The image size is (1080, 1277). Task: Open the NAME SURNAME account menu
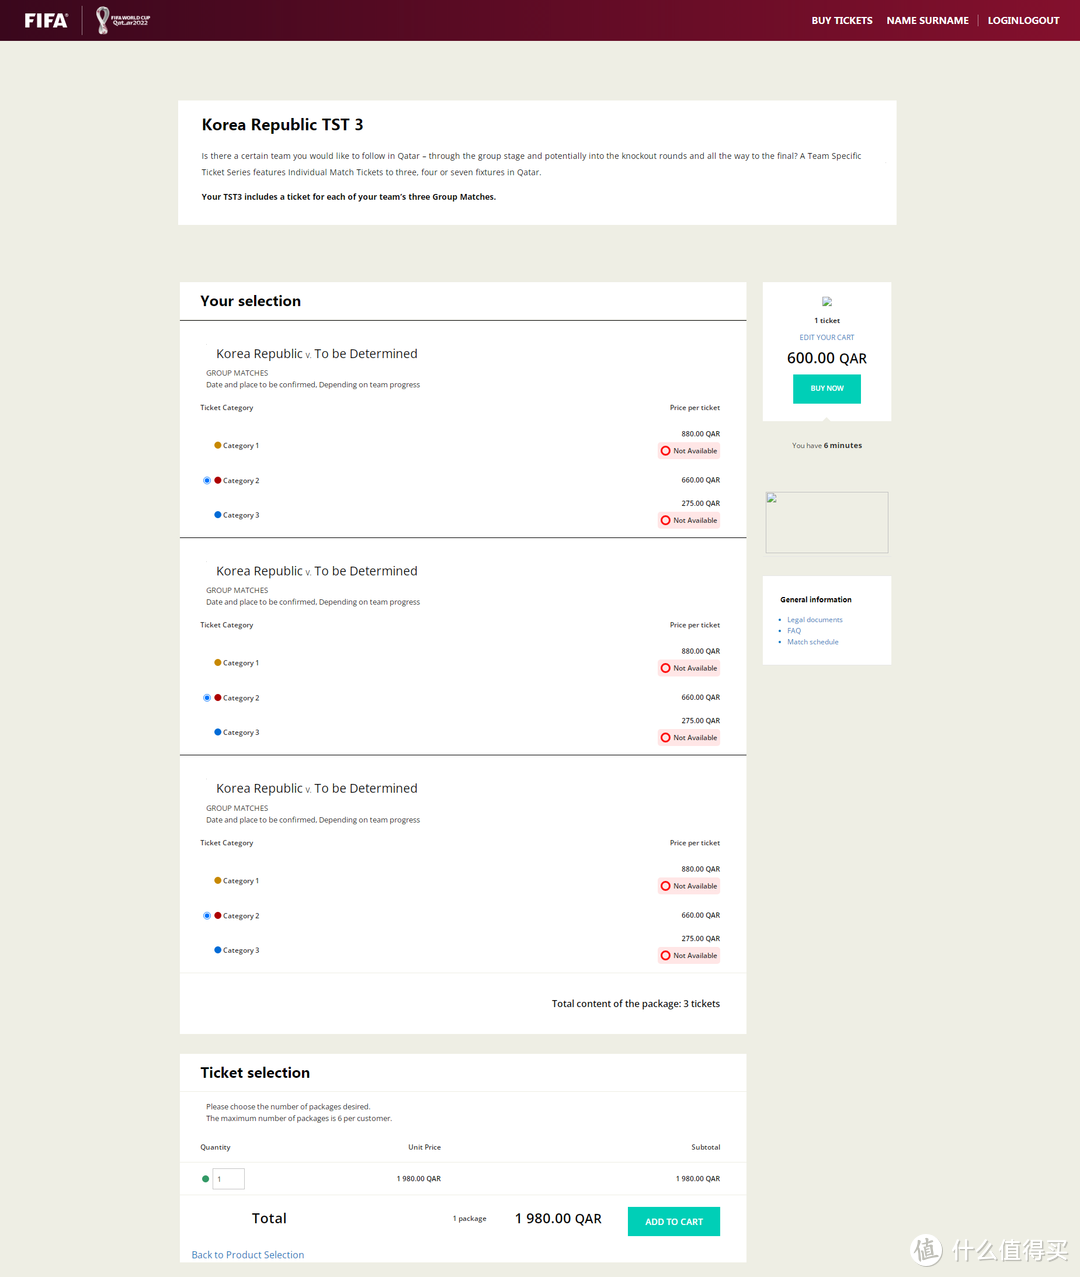click(x=927, y=20)
